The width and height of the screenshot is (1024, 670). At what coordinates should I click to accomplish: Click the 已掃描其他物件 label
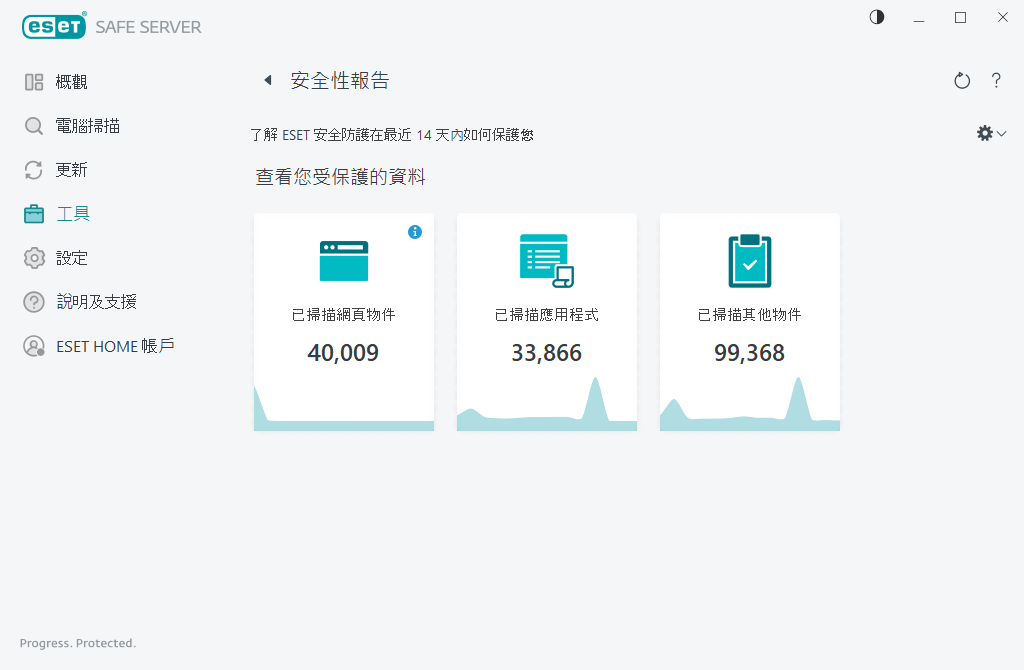point(750,315)
